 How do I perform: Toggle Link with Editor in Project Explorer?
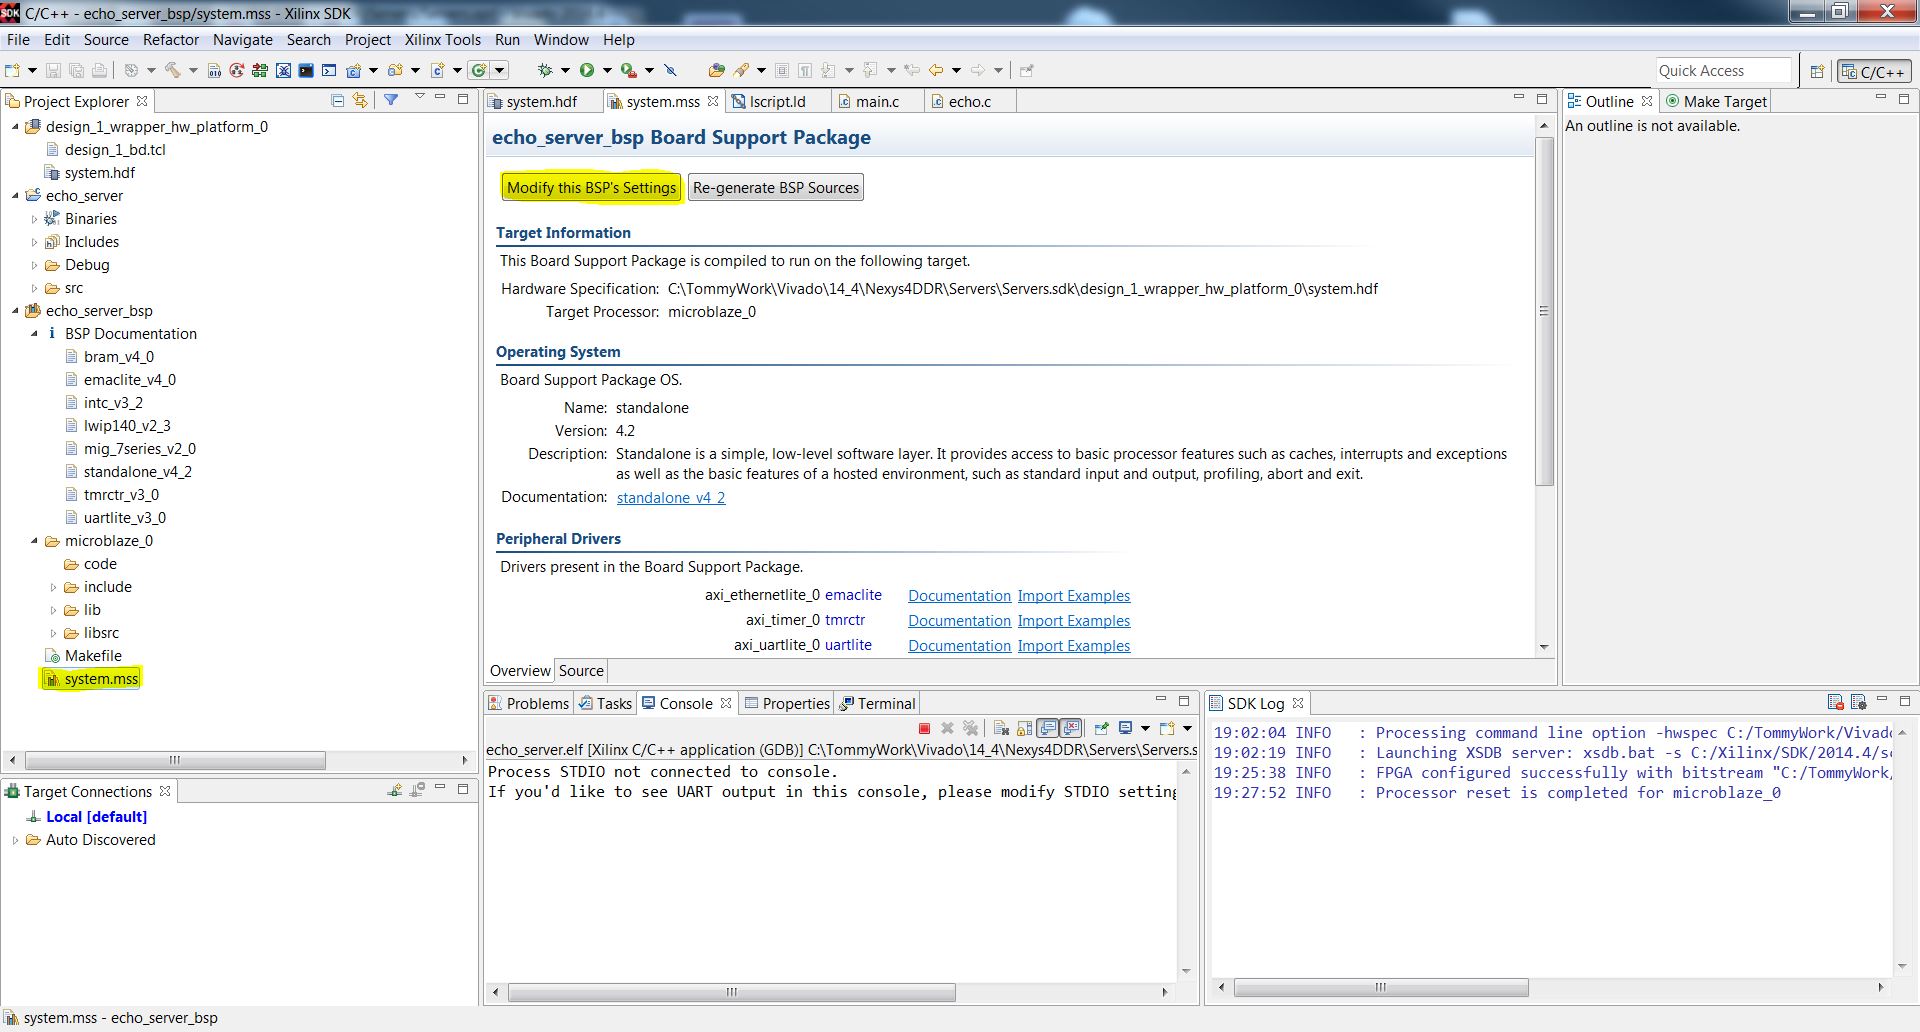point(360,100)
